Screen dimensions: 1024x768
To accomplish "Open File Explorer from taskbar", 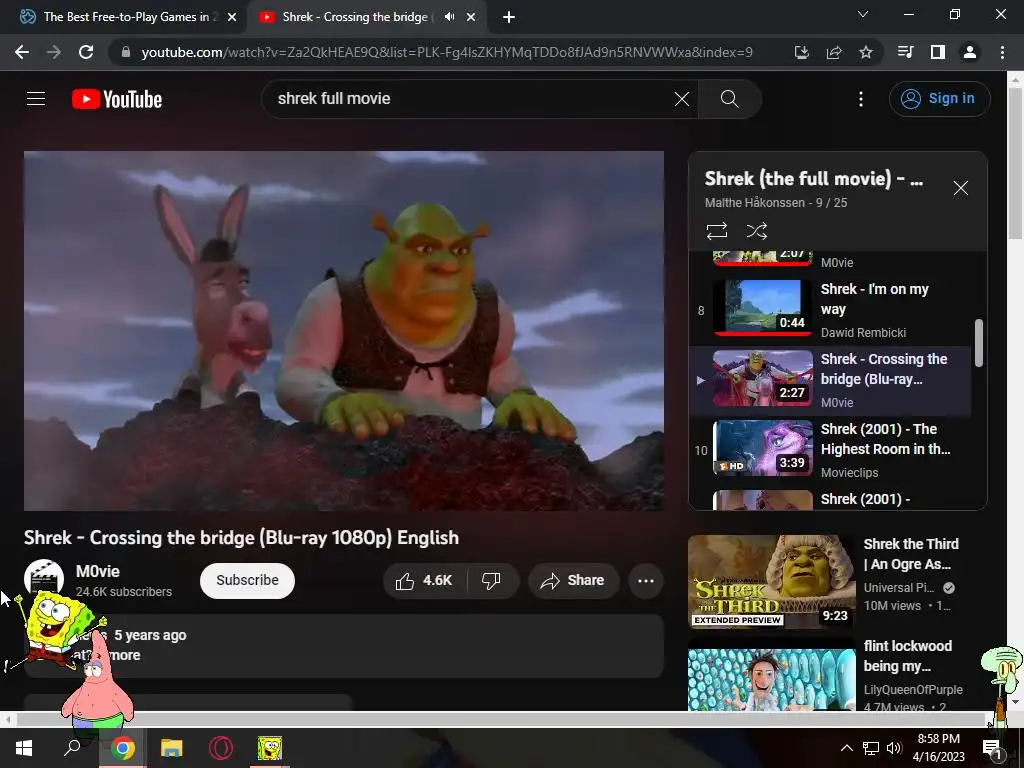I will 171,748.
